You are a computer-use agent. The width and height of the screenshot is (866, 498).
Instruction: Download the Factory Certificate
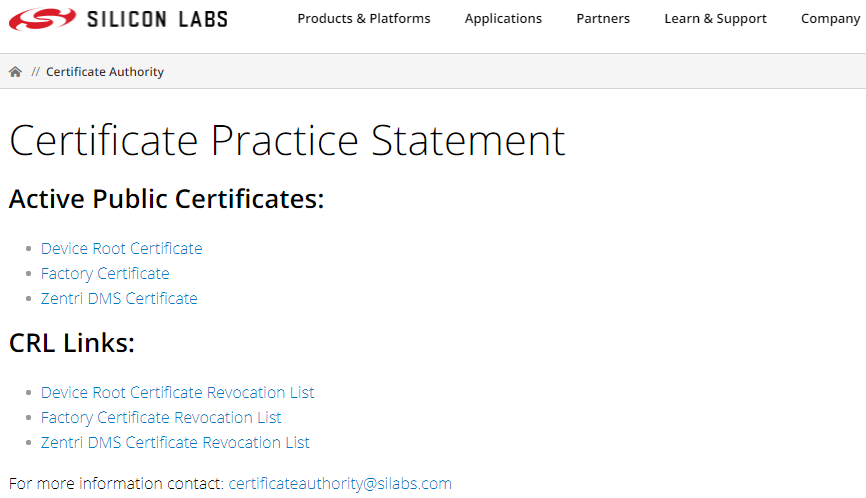105,273
